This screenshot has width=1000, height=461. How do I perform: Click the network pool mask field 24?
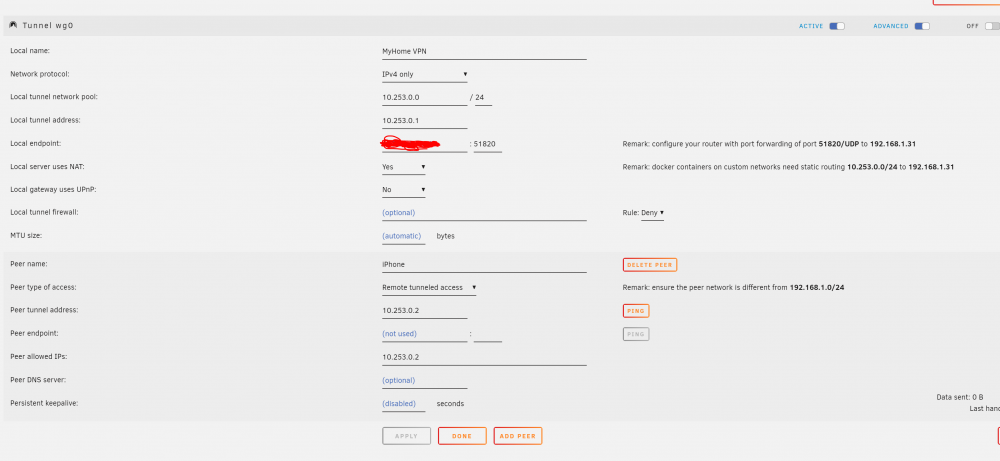[483, 98]
